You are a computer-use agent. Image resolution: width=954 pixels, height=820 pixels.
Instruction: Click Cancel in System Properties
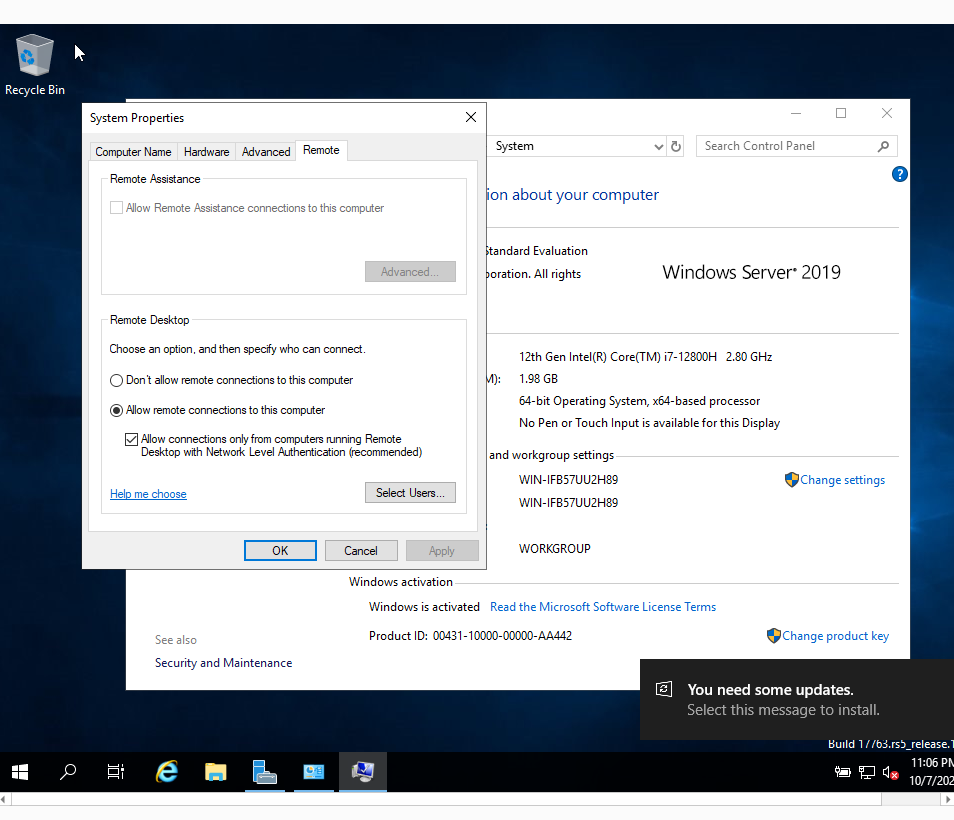pos(361,551)
